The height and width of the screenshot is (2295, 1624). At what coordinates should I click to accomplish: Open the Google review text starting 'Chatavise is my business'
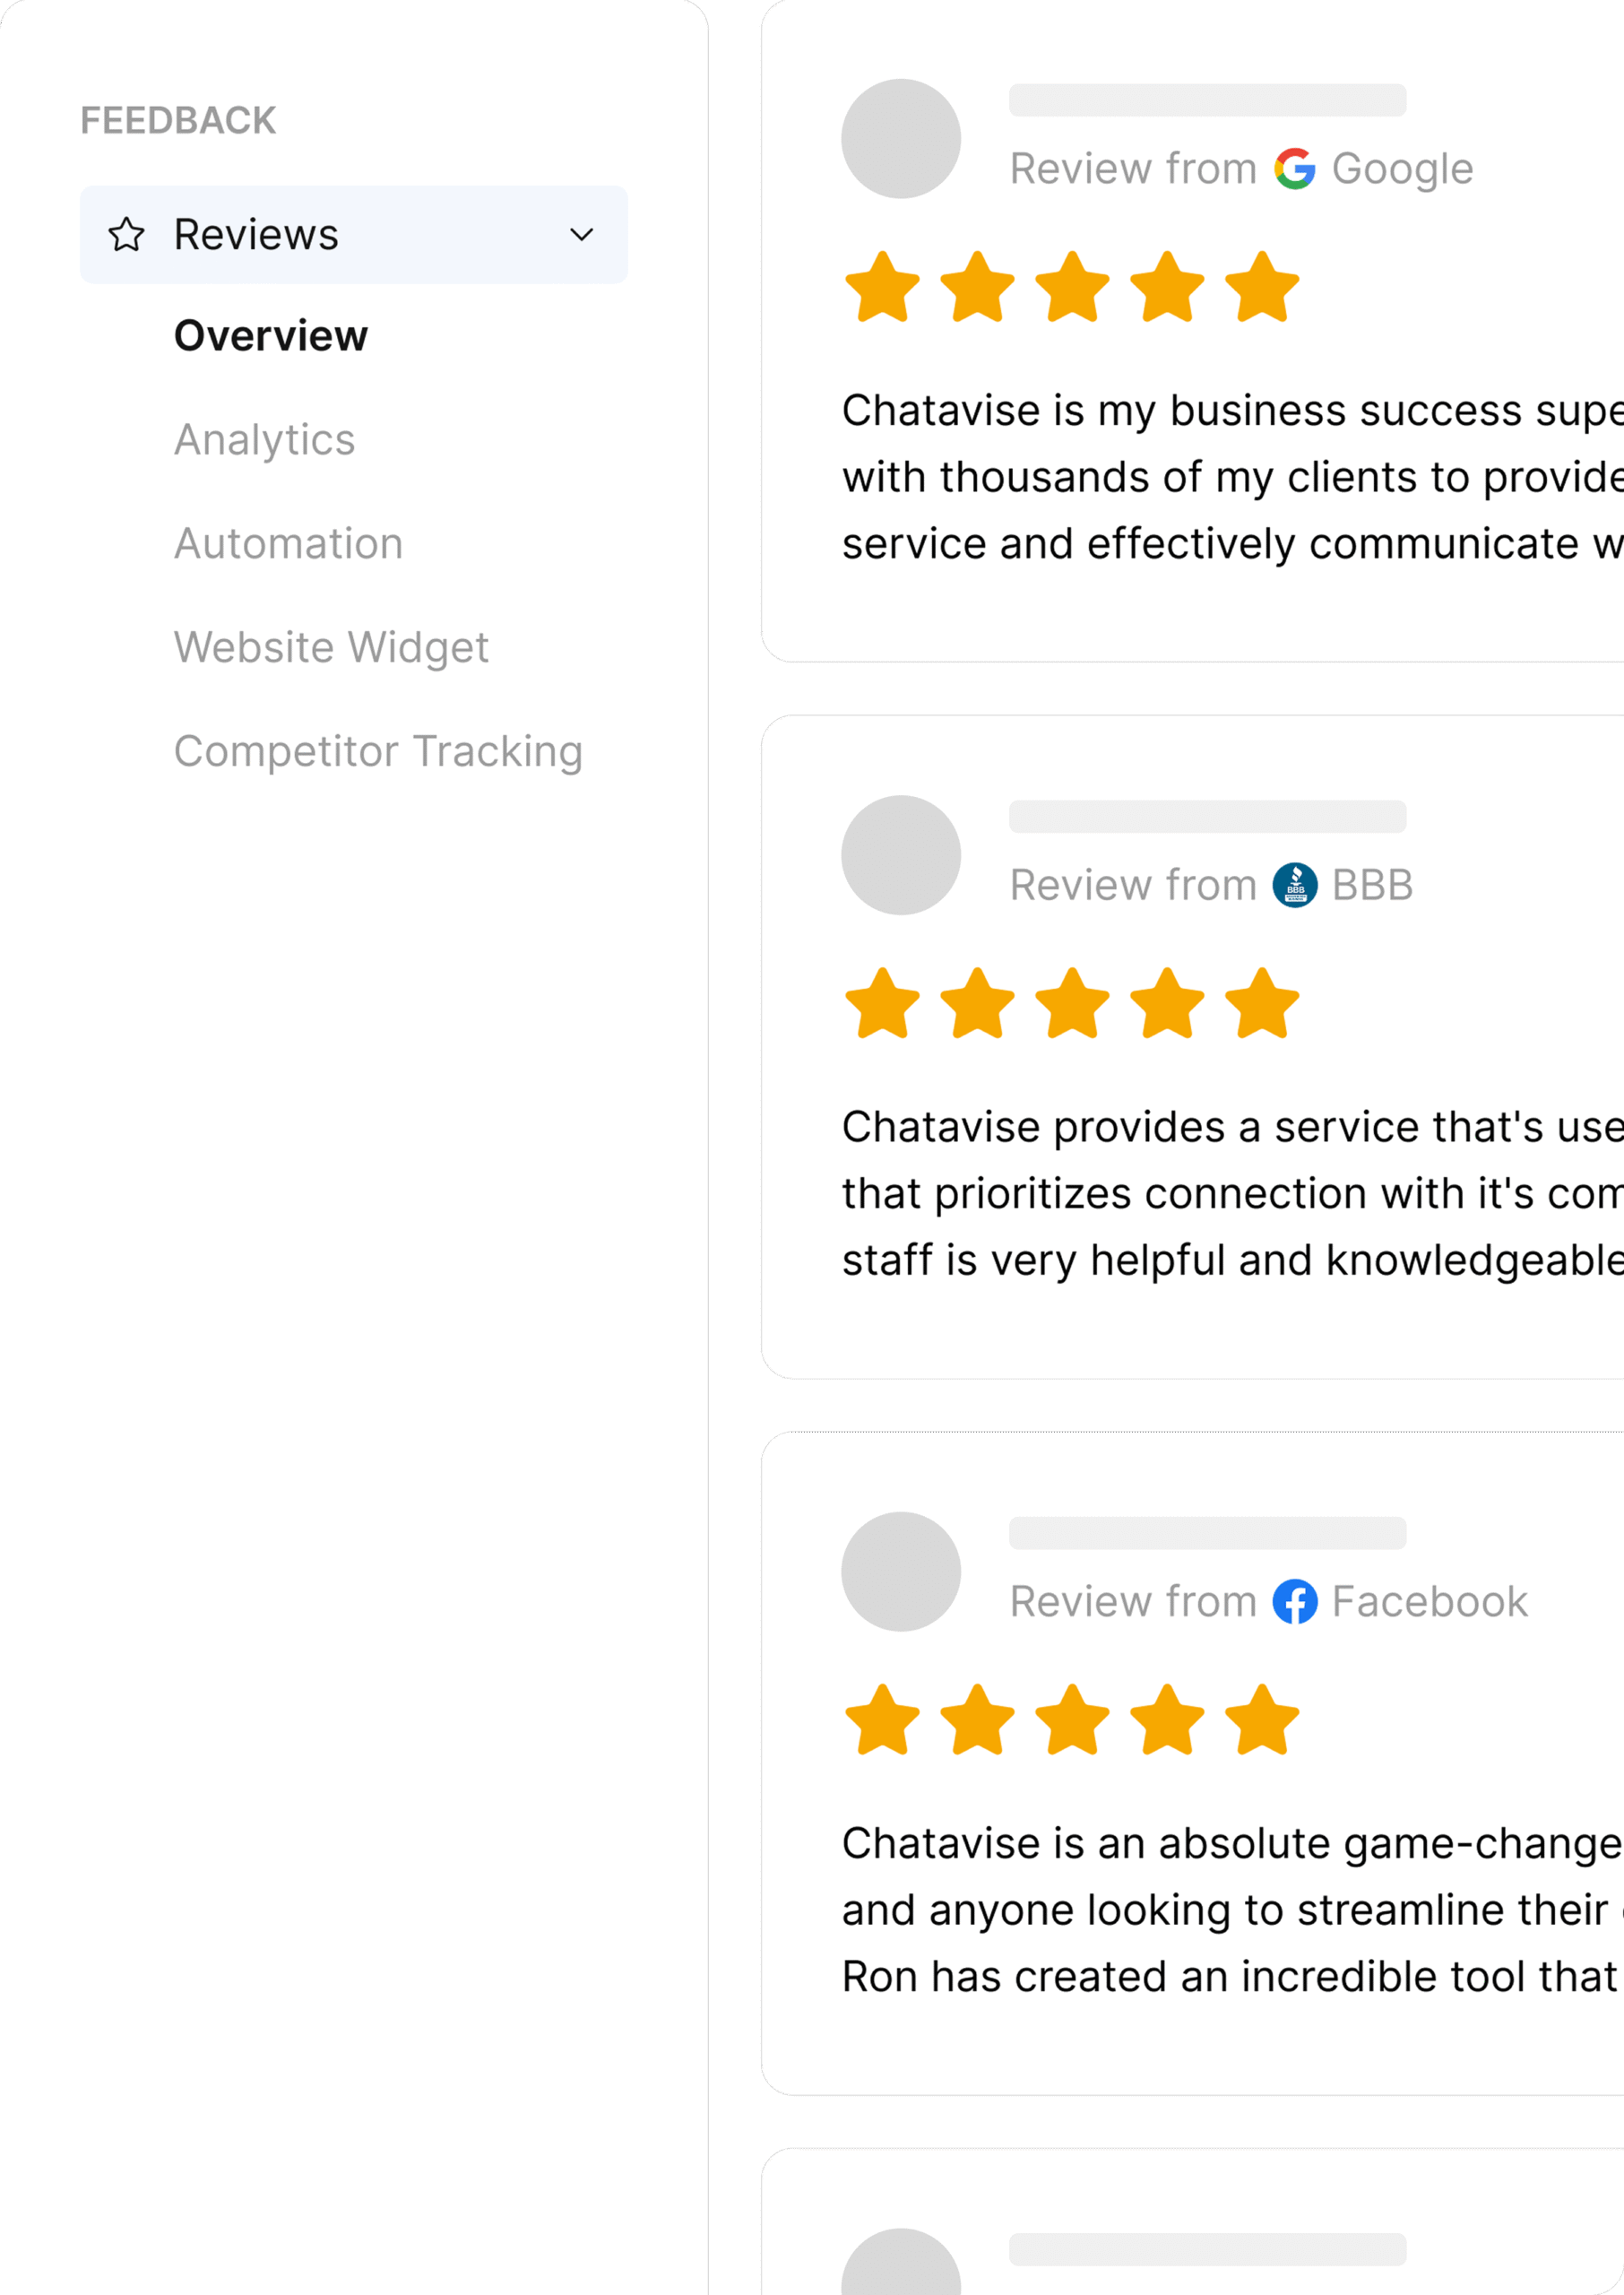pyautogui.click(x=1230, y=477)
